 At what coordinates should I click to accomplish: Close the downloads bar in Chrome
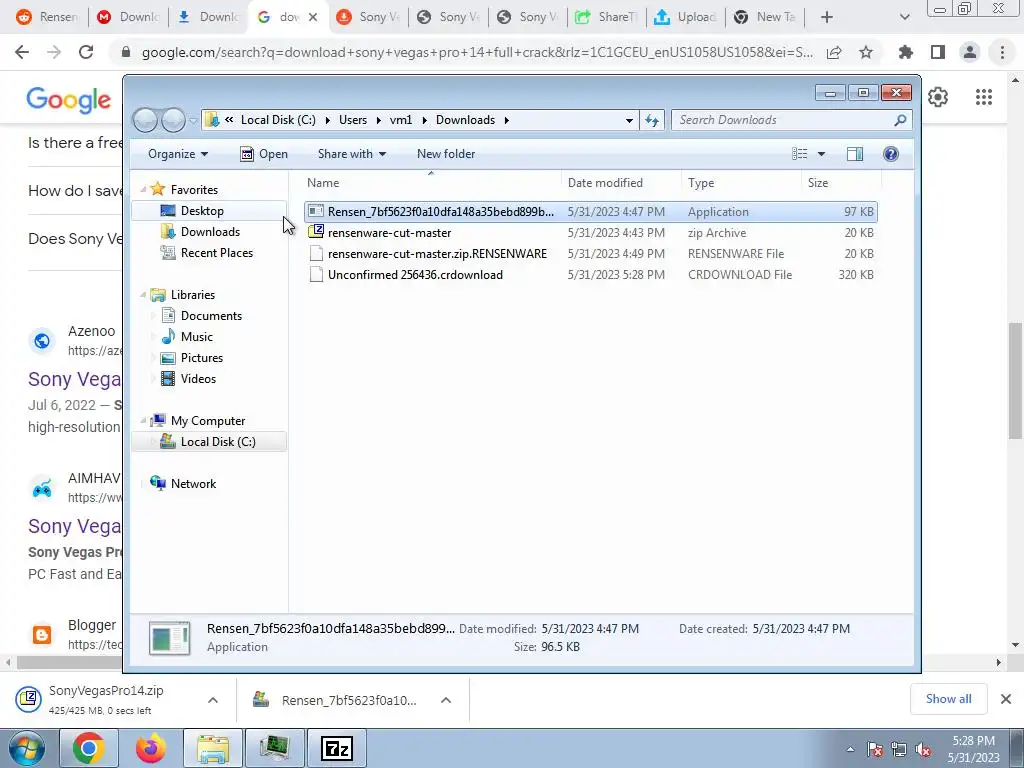coord(1006,699)
